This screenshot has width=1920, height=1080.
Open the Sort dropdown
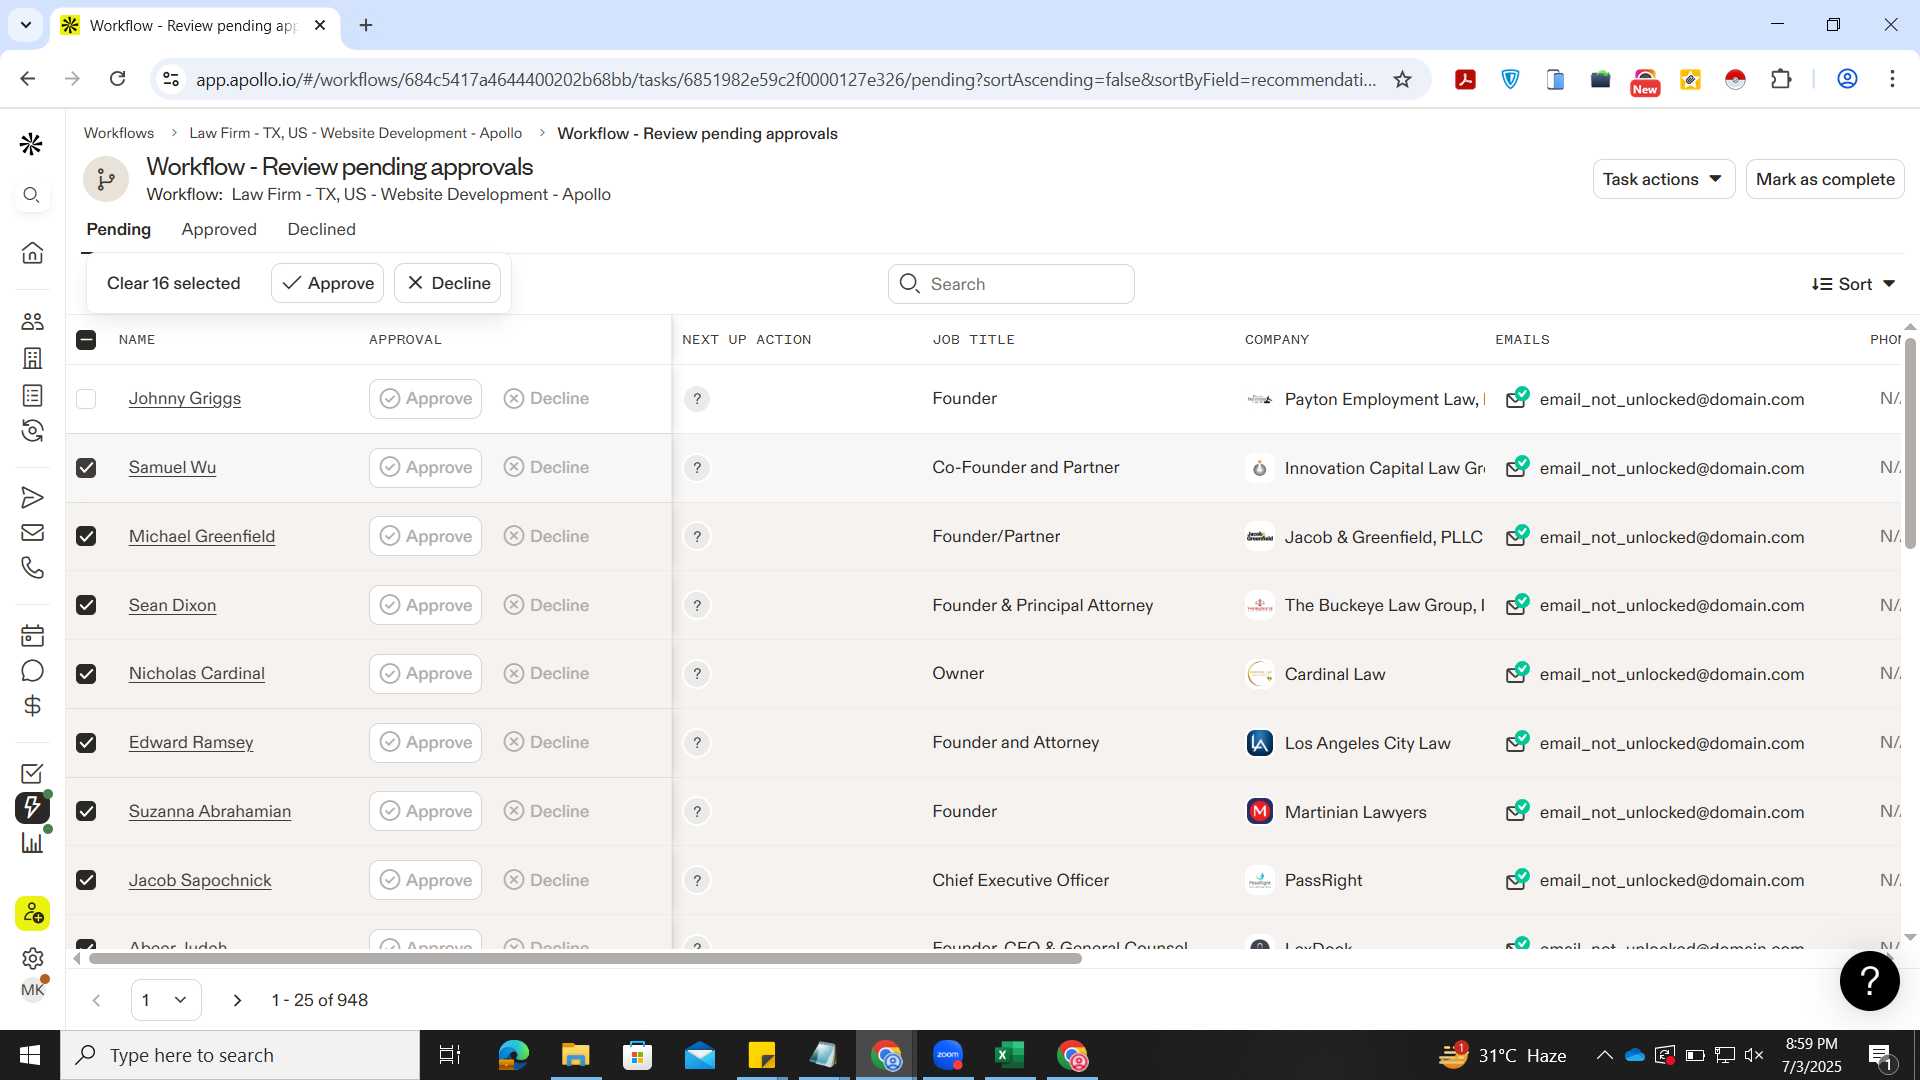coord(1854,284)
